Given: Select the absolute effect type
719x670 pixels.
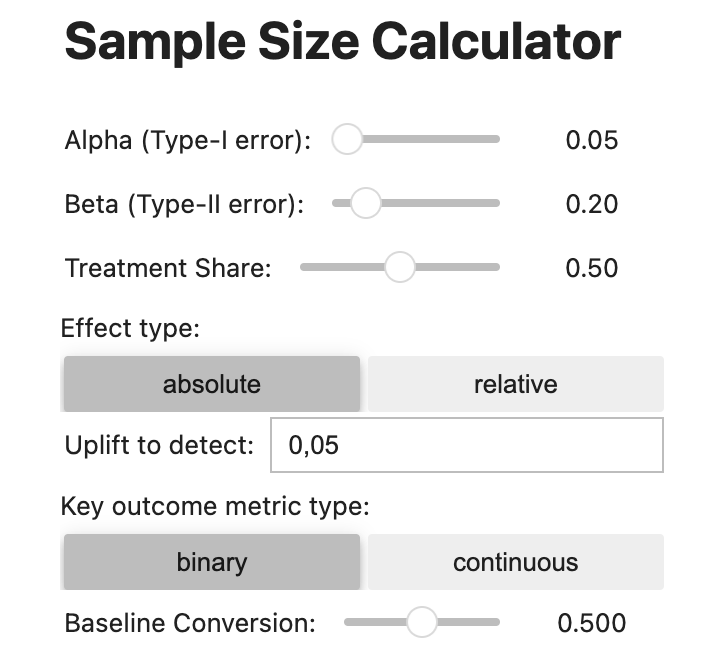Looking at the screenshot, I should coord(211,384).
